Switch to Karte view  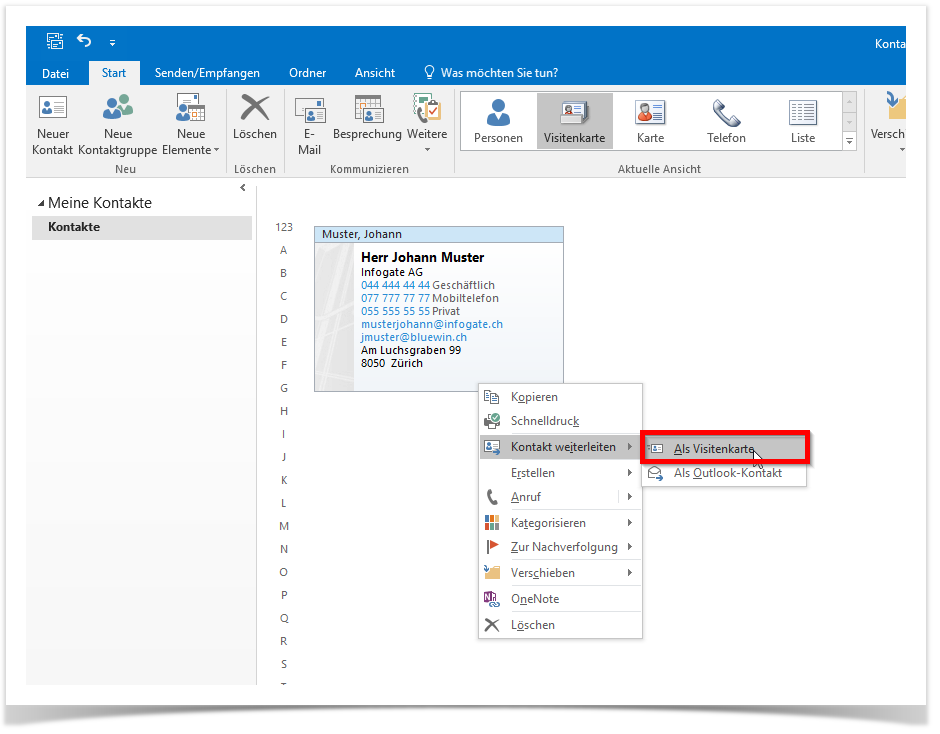pos(650,122)
